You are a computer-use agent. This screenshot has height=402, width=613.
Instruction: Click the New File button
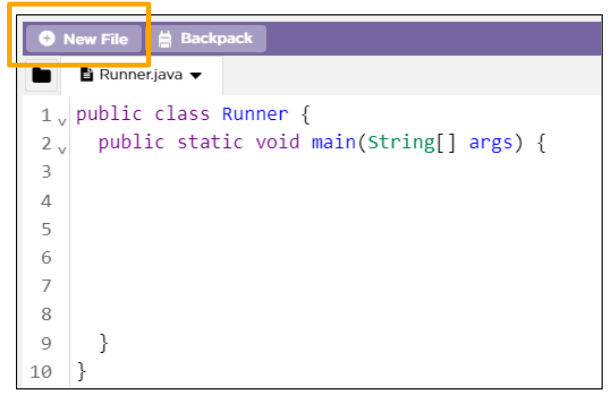[84, 39]
